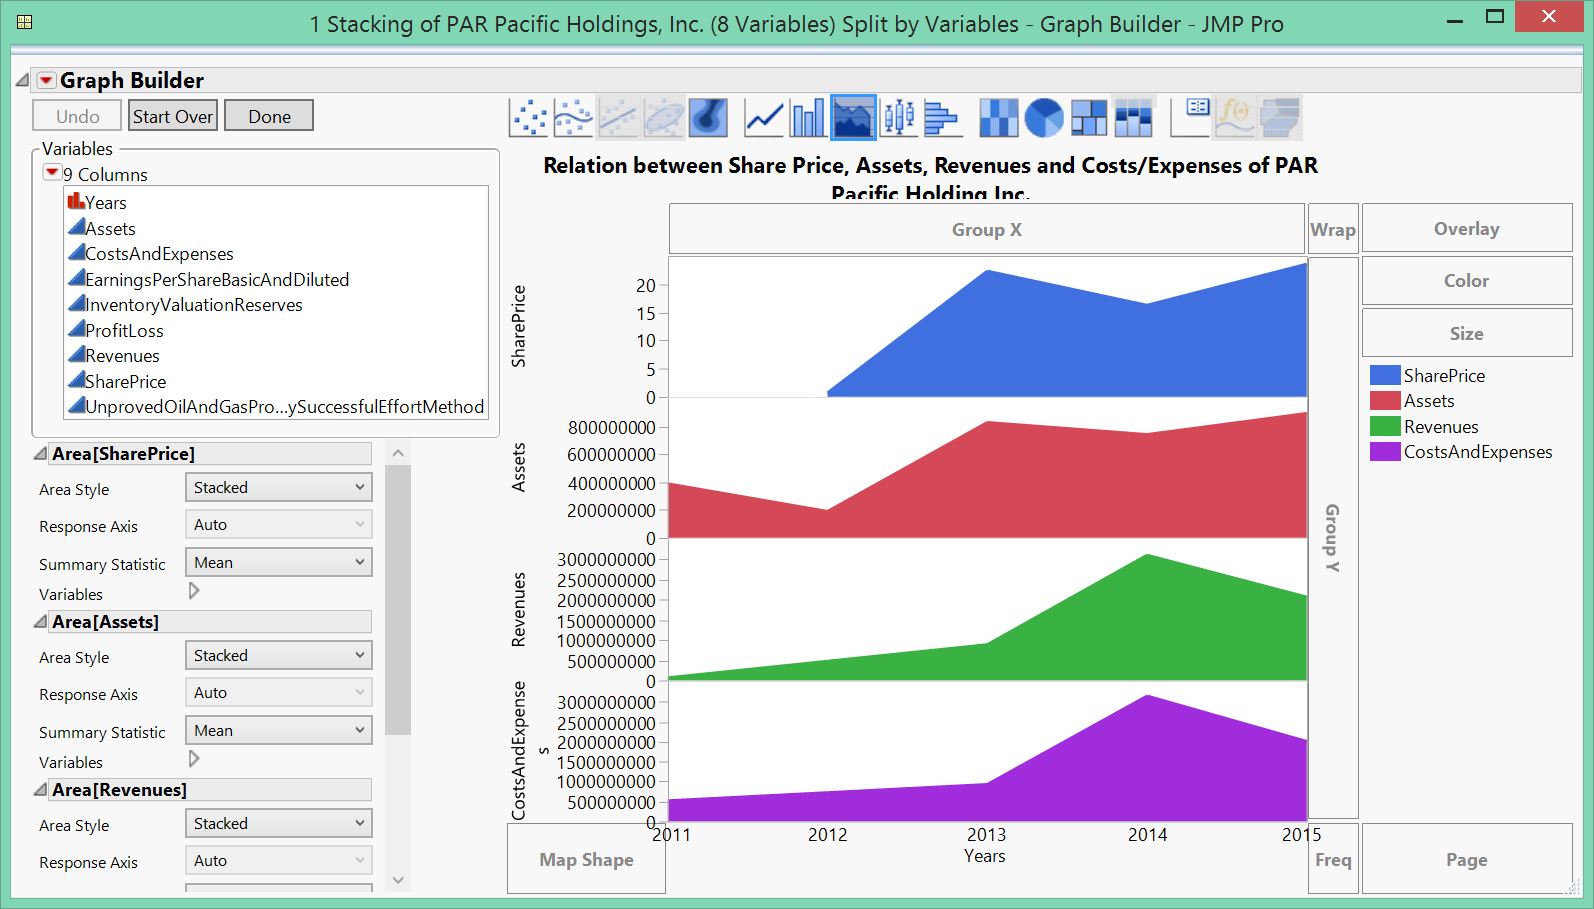The height and width of the screenshot is (909, 1594).
Task: Select the Map Shapes element icon
Action: [x=1280, y=117]
